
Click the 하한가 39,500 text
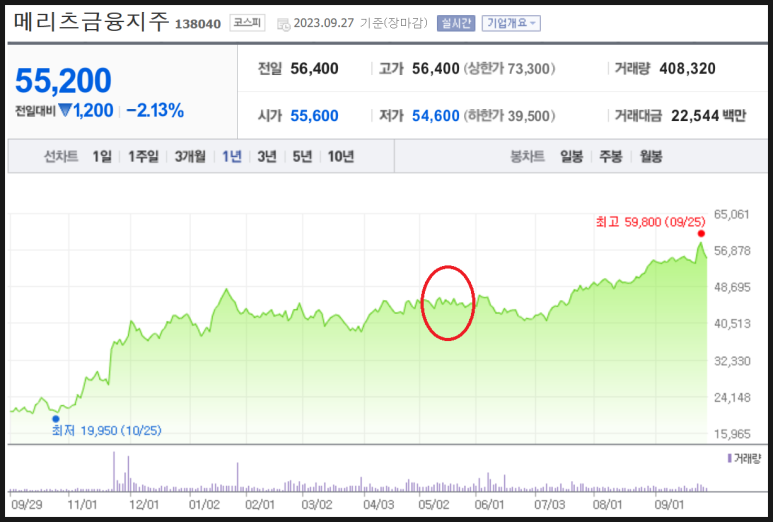pos(509,116)
